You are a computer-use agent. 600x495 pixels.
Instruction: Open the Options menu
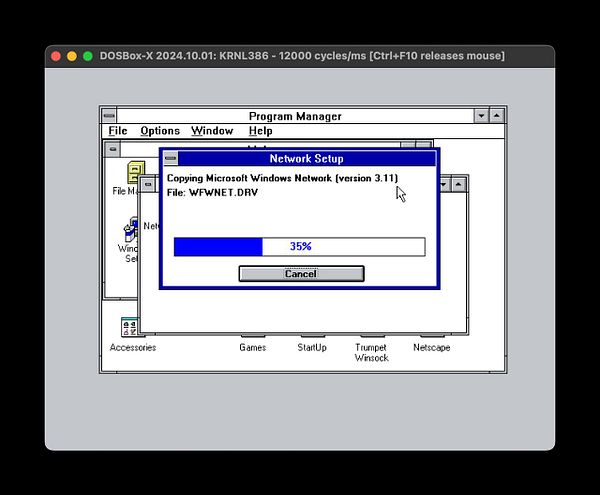click(x=160, y=131)
